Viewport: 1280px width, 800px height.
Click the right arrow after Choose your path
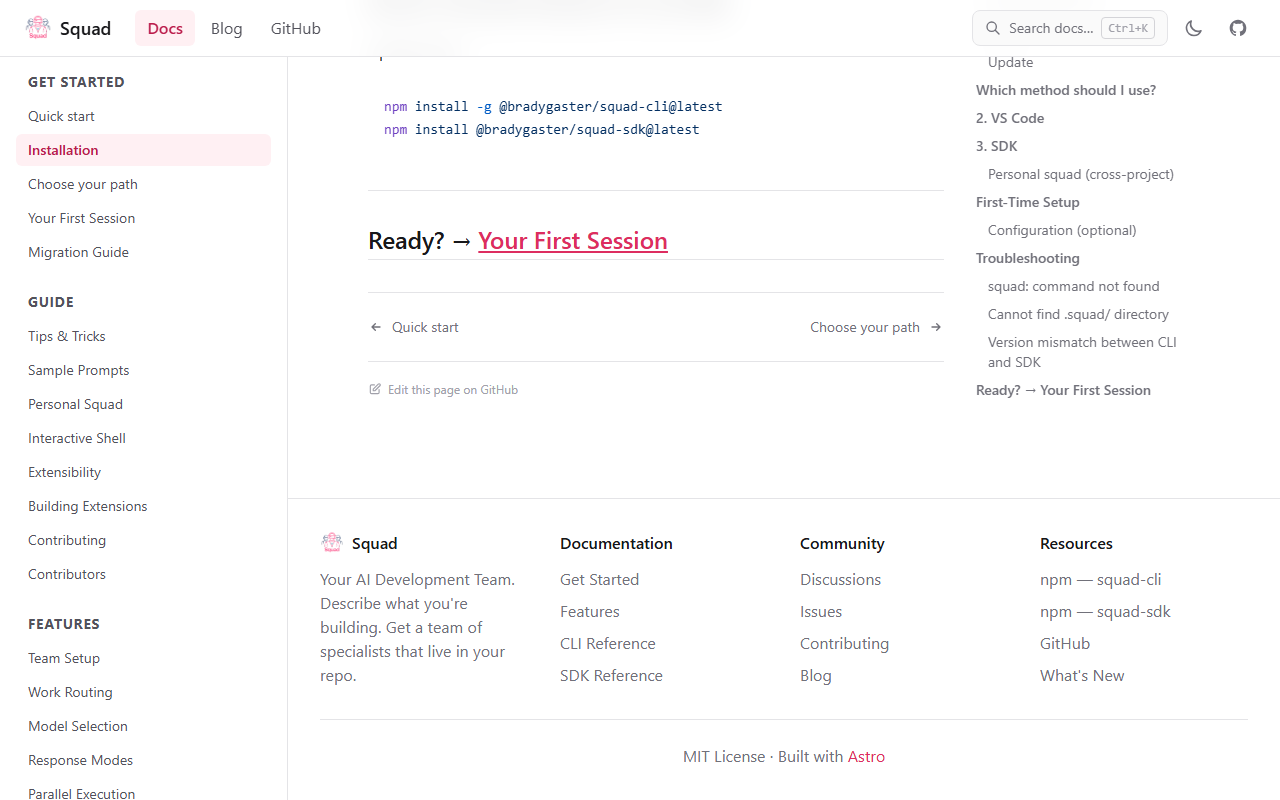(936, 327)
